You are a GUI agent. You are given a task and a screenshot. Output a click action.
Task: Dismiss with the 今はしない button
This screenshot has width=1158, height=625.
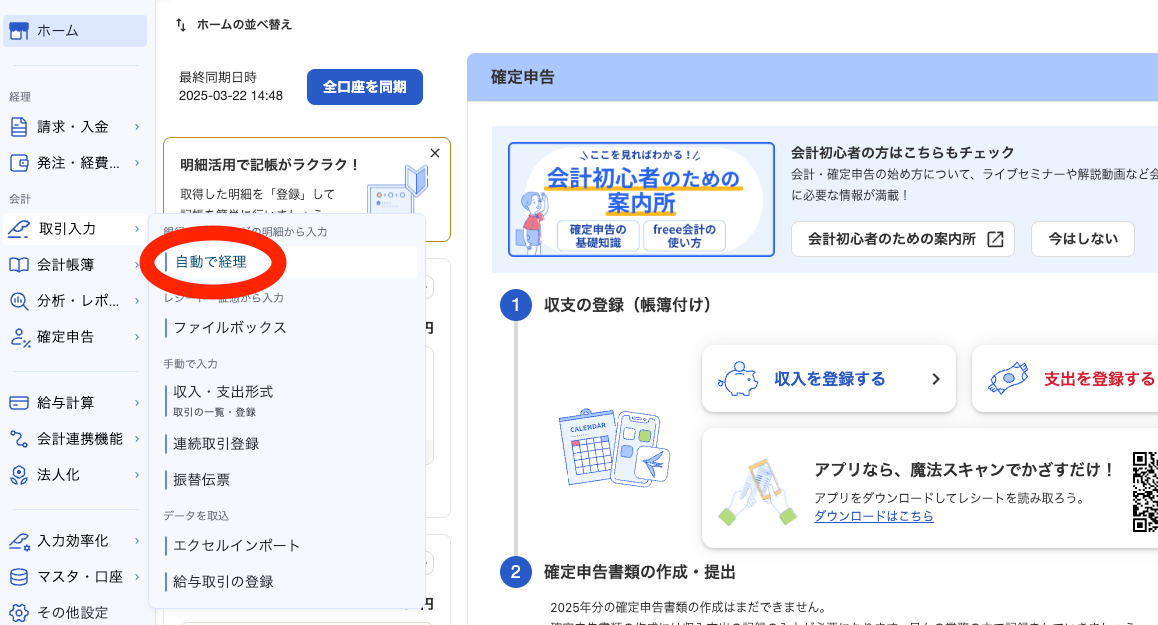tap(1082, 239)
